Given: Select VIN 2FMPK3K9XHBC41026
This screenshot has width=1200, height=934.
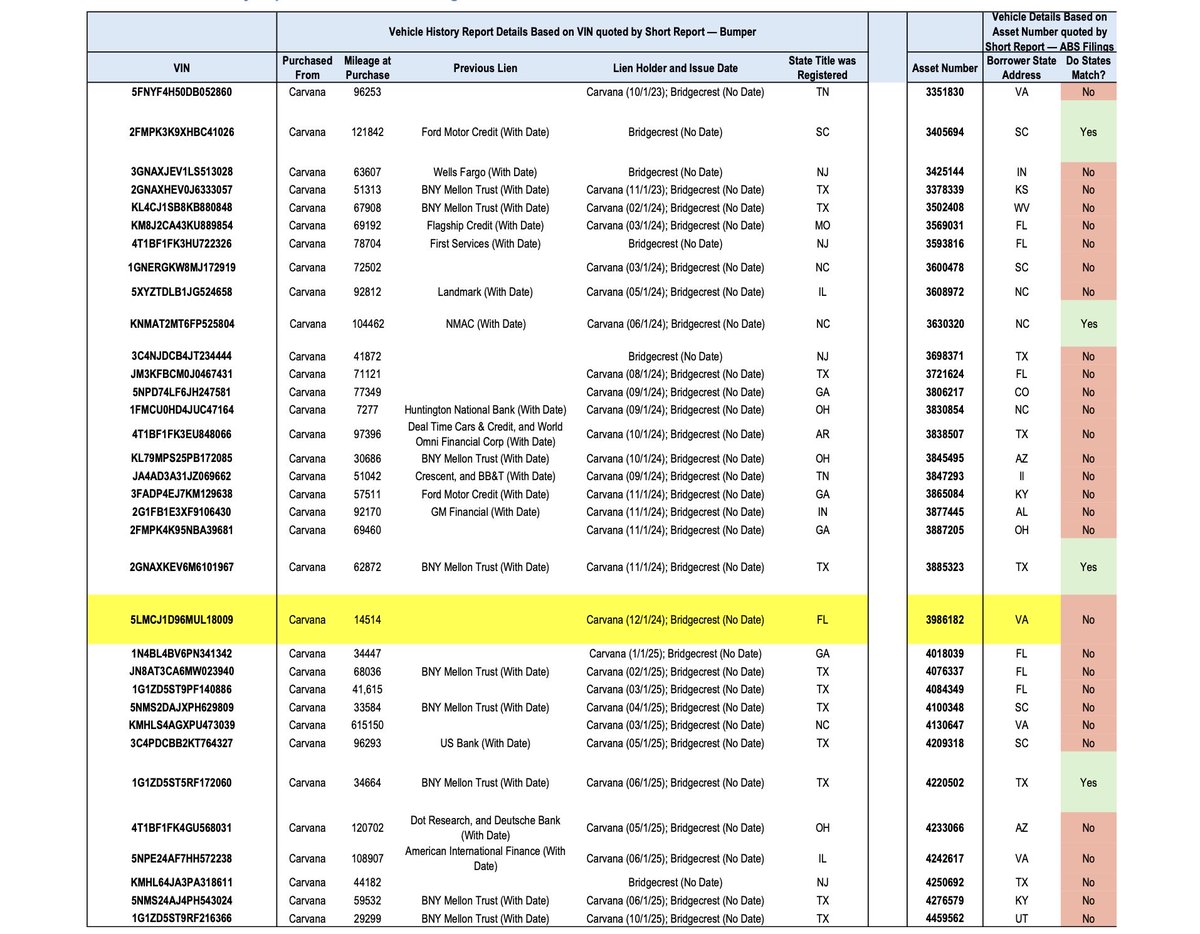Looking at the screenshot, I should click(182, 132).
